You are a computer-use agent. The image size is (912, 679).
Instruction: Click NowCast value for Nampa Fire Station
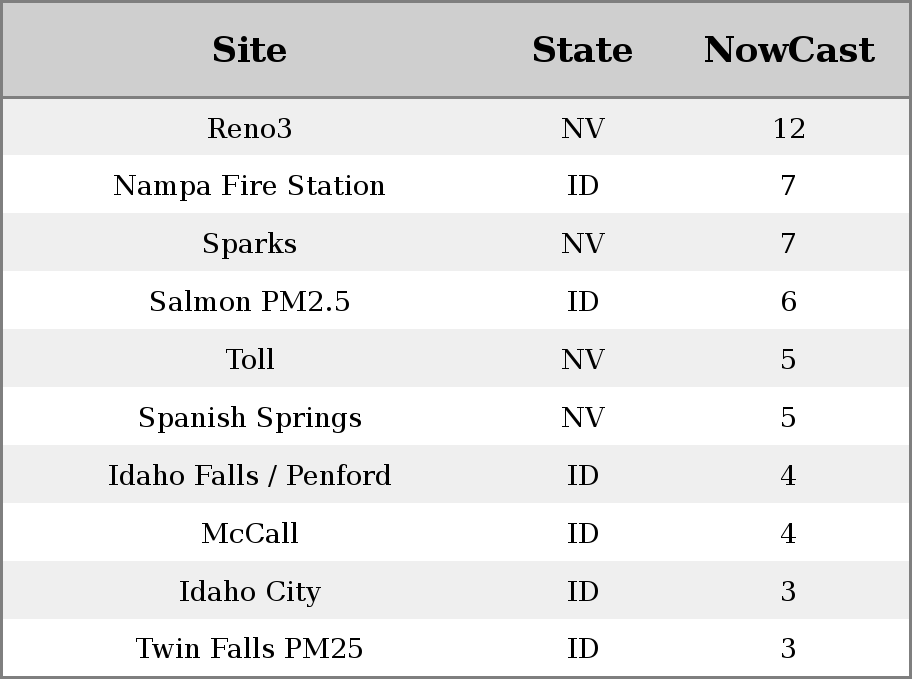(788, 186)
